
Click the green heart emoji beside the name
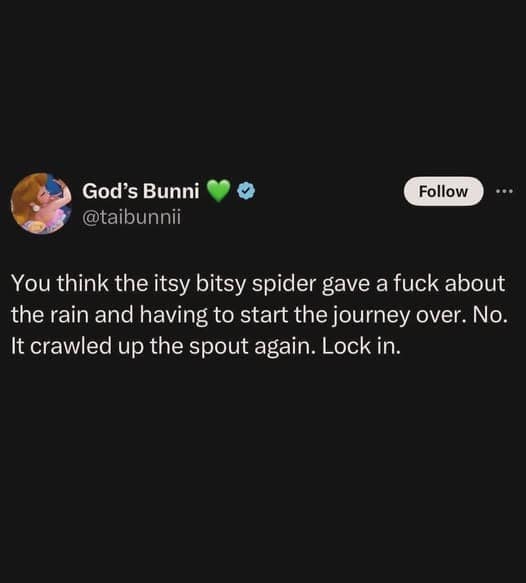[218, 191]
